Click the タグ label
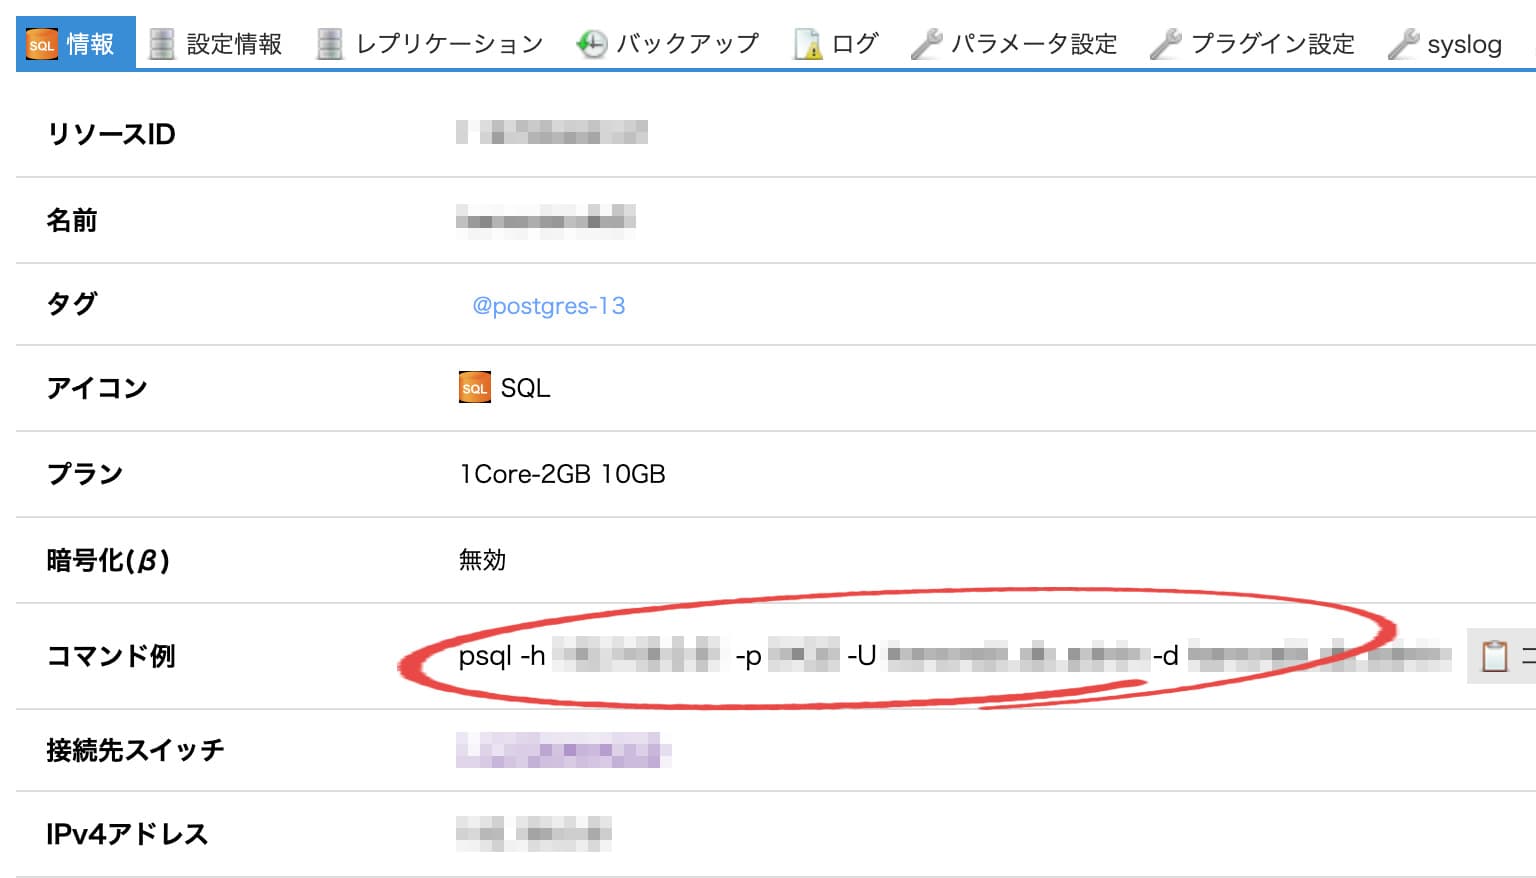This screenshot has height=878, width=1536. (72, 304)
